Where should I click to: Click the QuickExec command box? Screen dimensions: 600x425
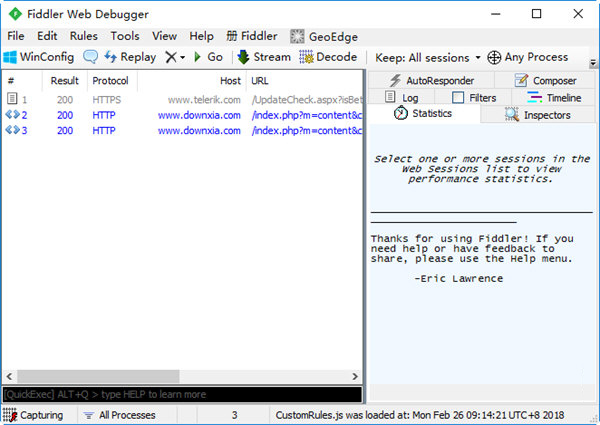[182, 394]
